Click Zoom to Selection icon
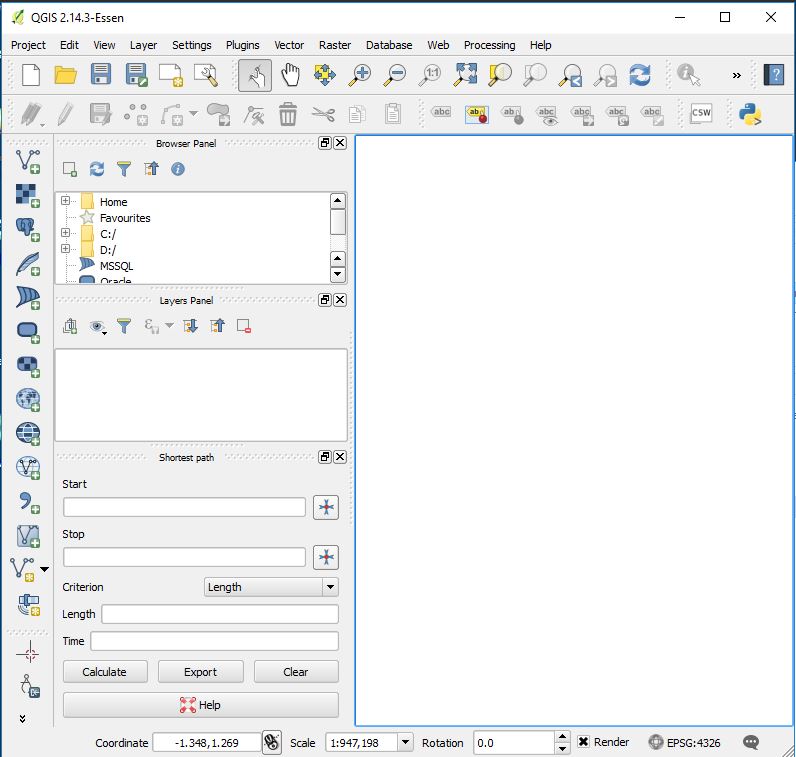 [500, 75]
